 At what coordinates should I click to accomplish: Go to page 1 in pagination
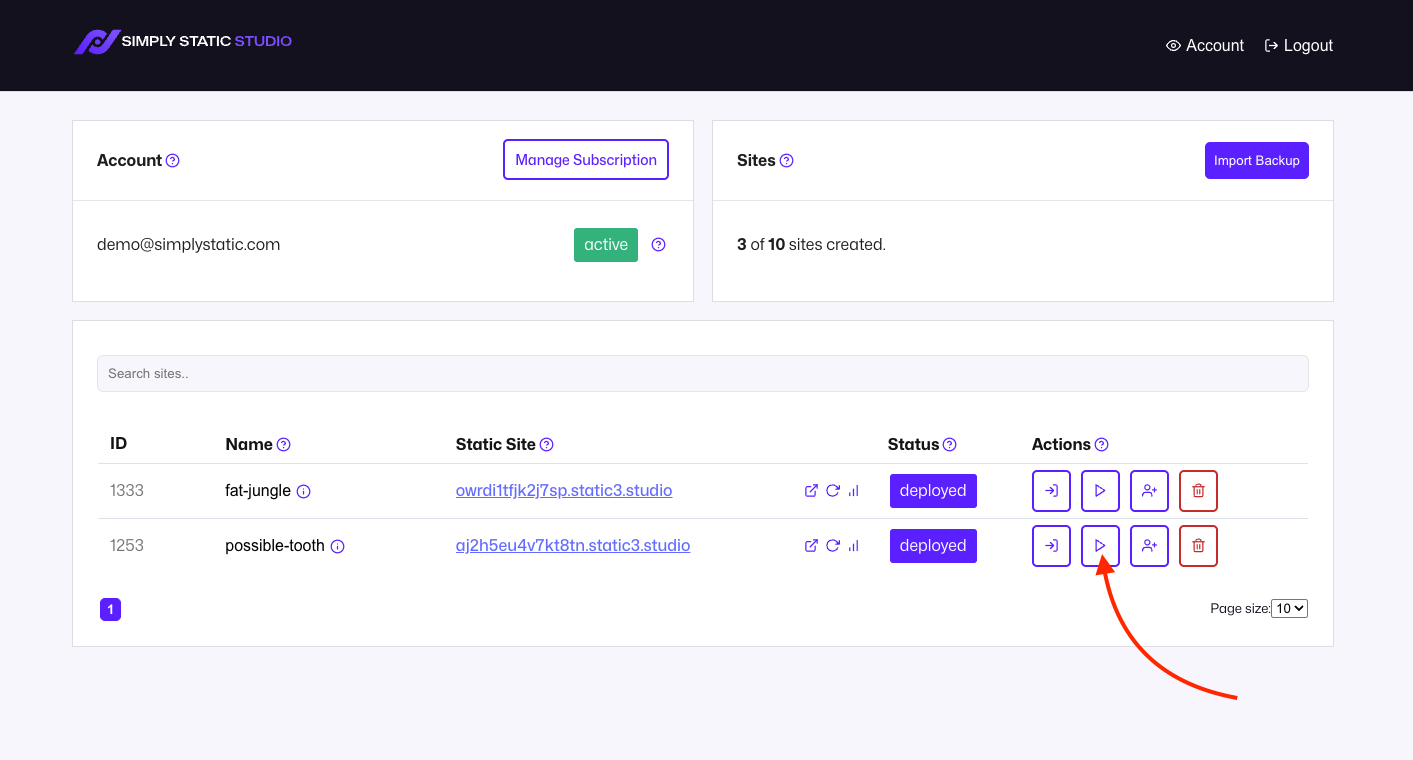coord(110,609)
